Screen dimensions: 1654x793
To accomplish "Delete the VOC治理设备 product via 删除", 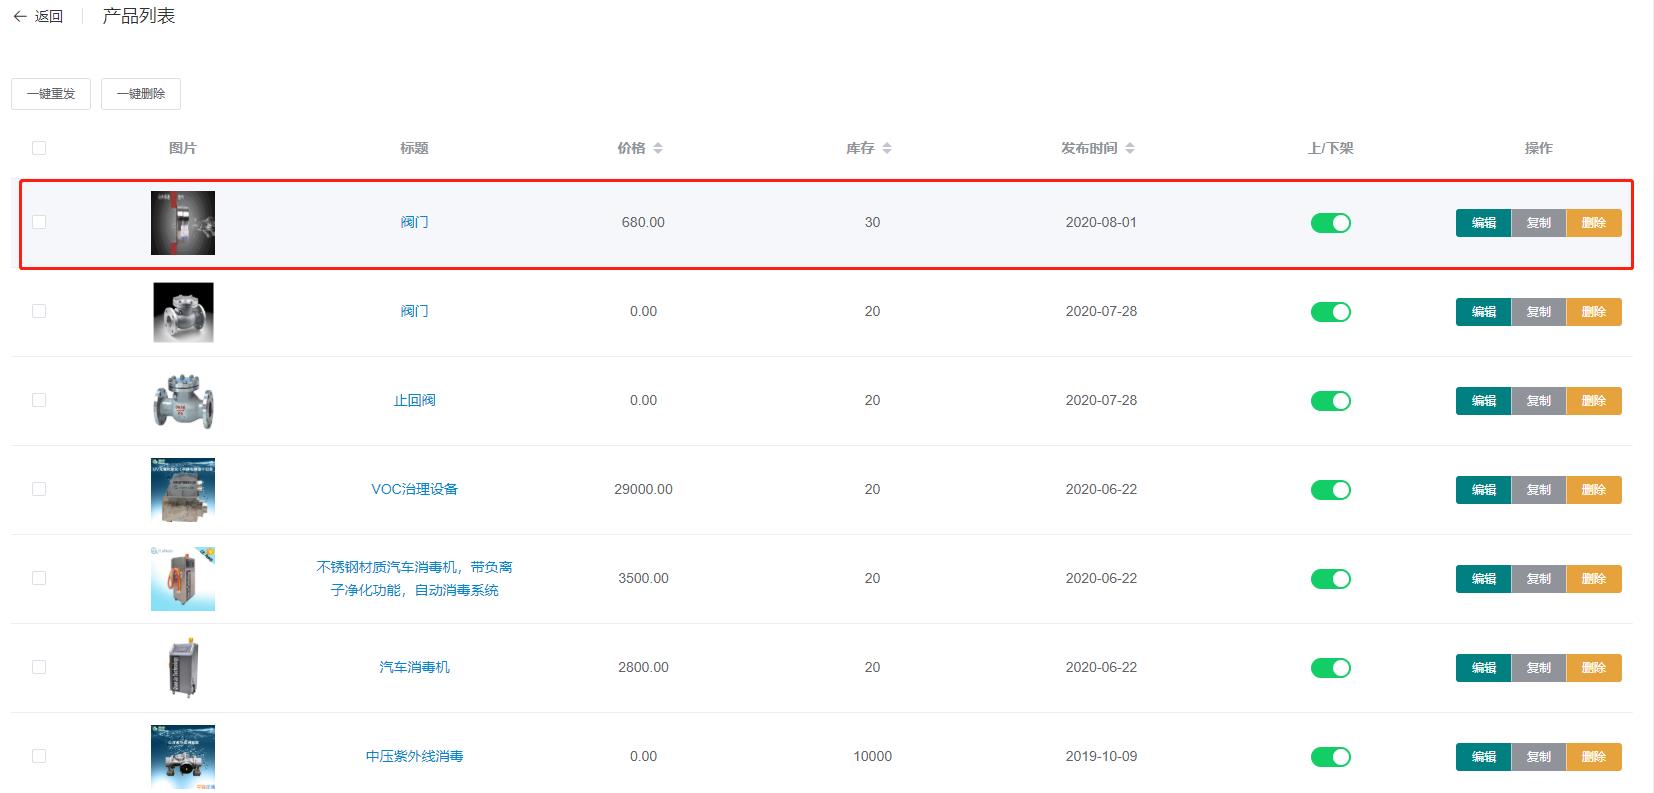I will pos(1593,490).
